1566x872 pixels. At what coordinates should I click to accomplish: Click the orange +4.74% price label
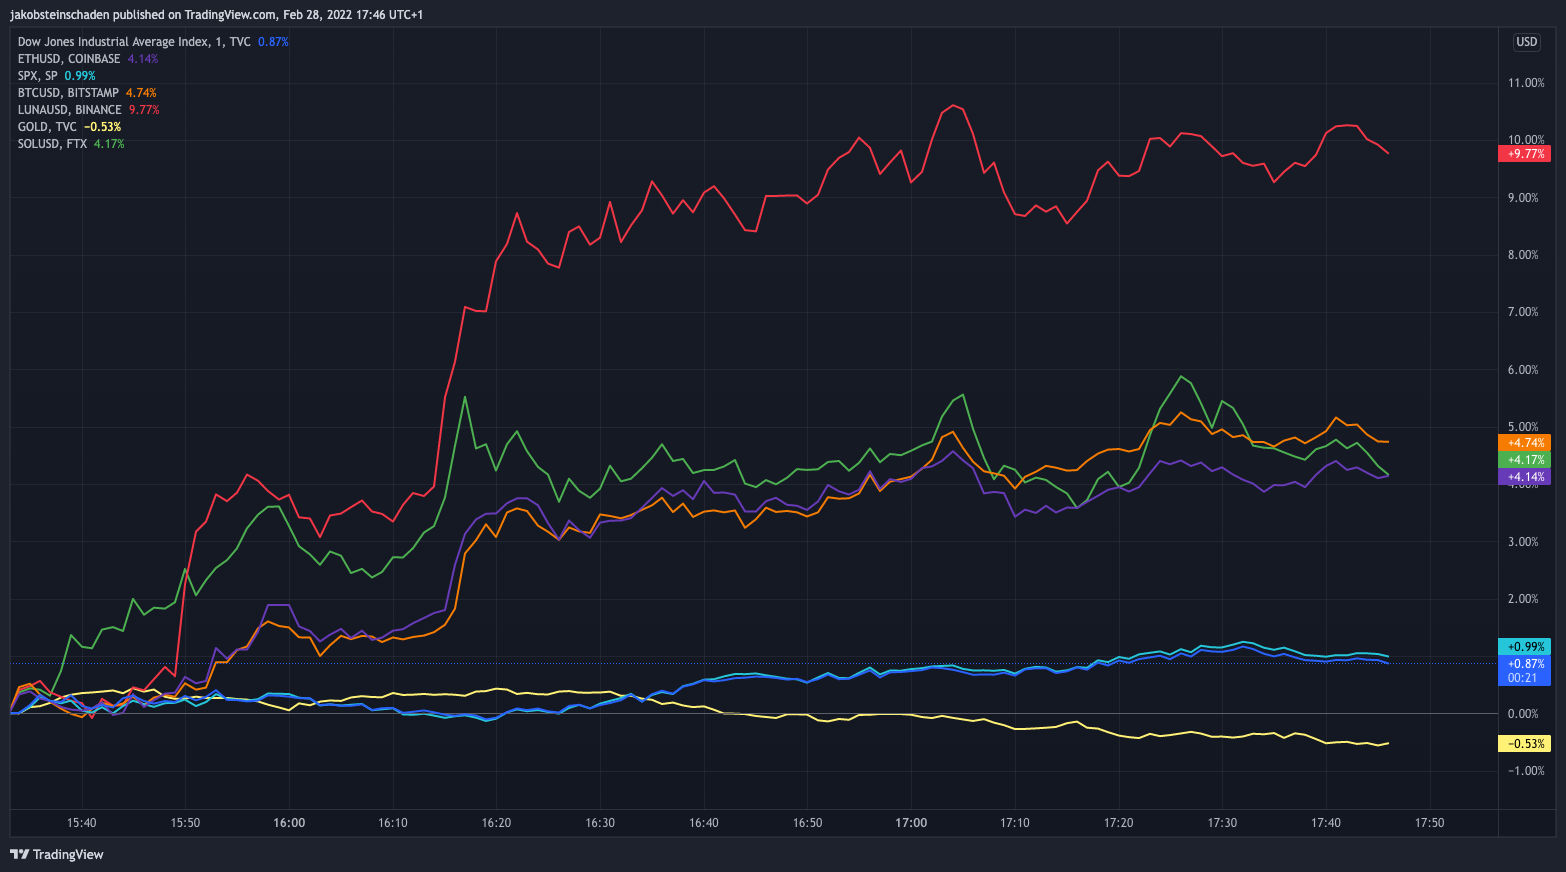[x=1524, y=443]
